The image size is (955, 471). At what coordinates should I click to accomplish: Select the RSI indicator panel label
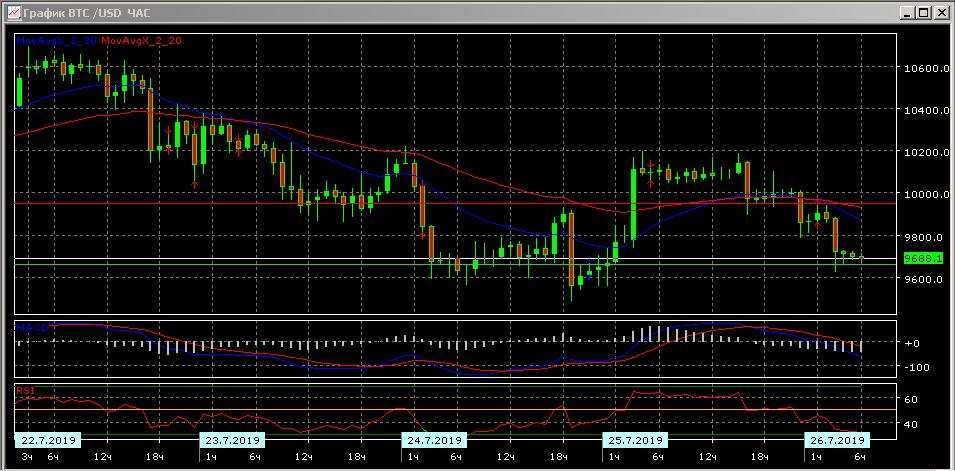click(24, 391)
